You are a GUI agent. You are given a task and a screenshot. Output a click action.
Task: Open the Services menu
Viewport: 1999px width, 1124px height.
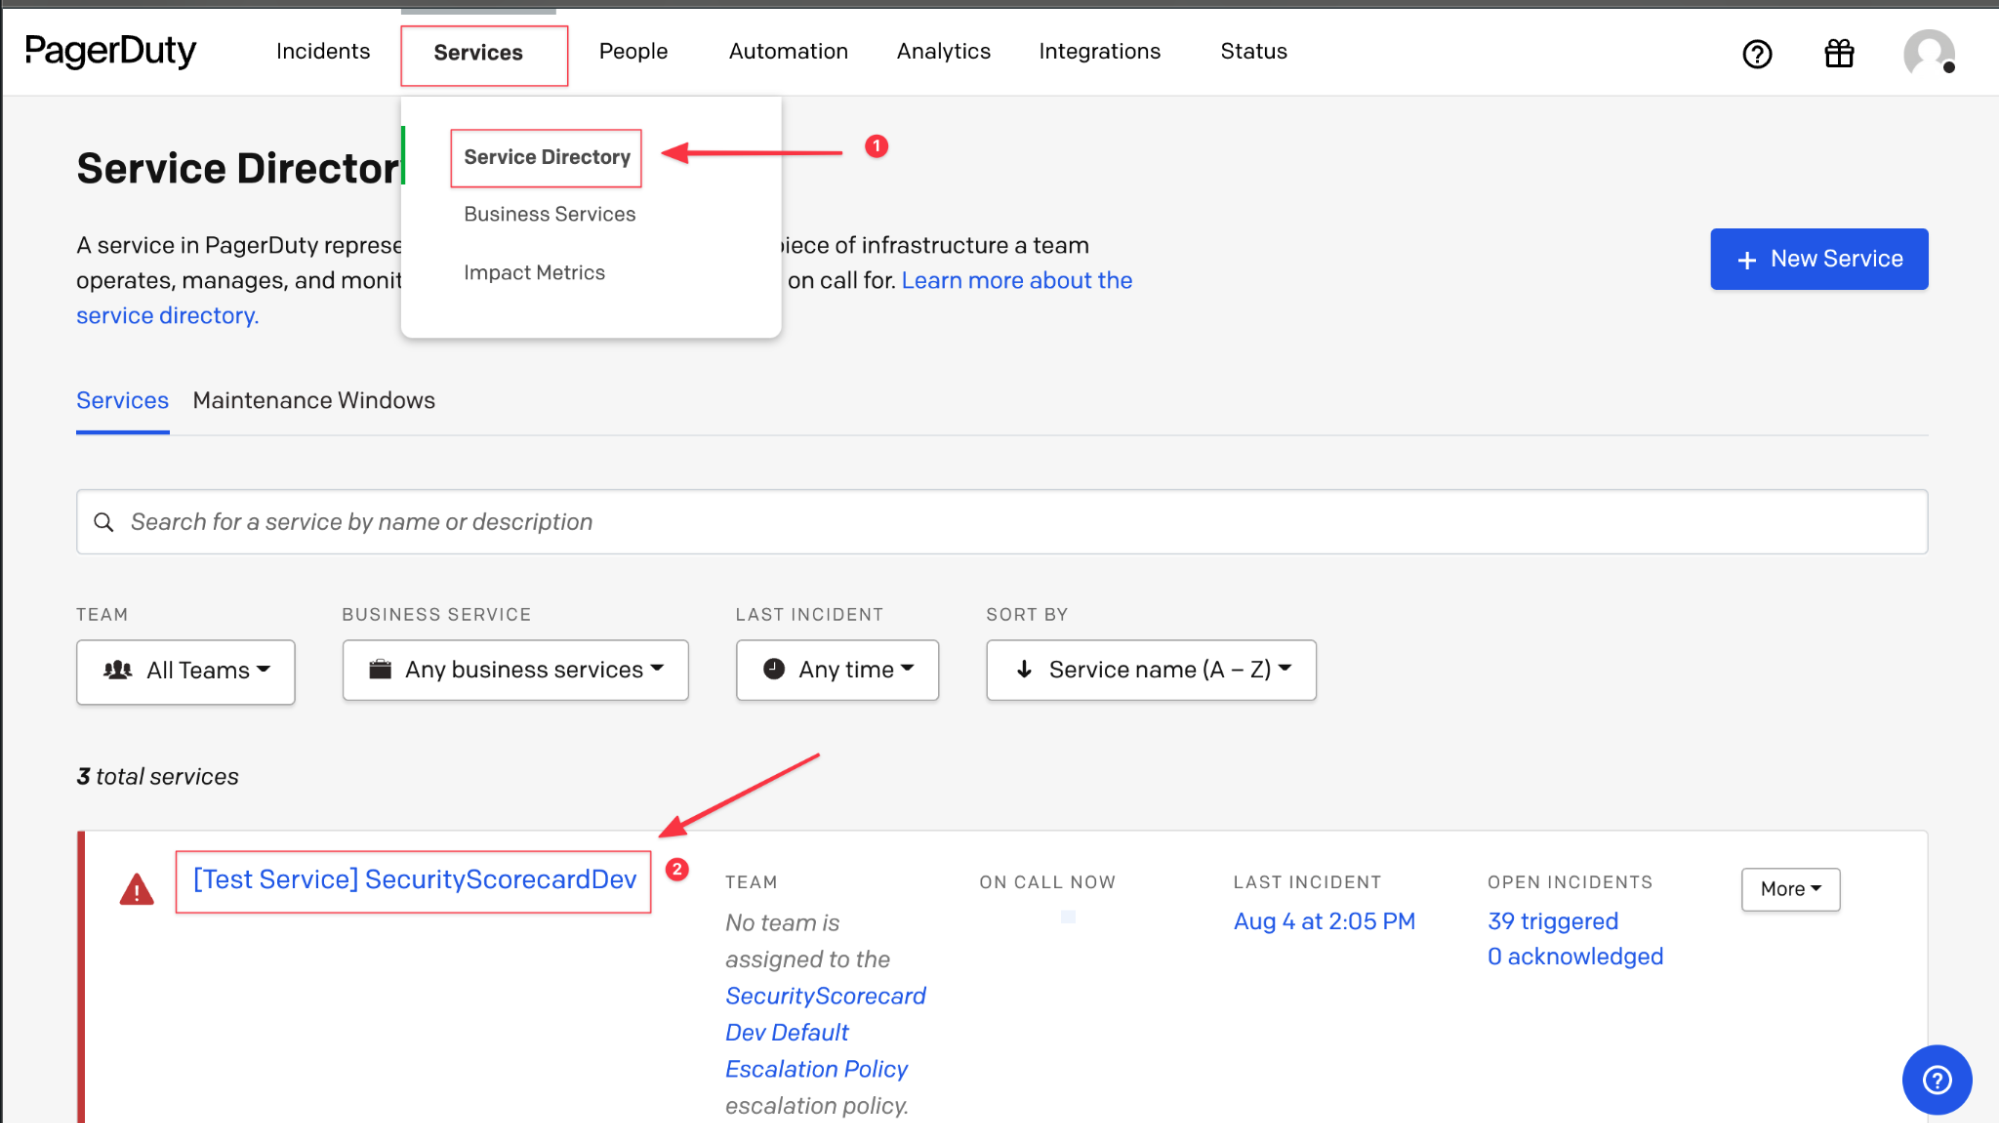tap(478, 52)
